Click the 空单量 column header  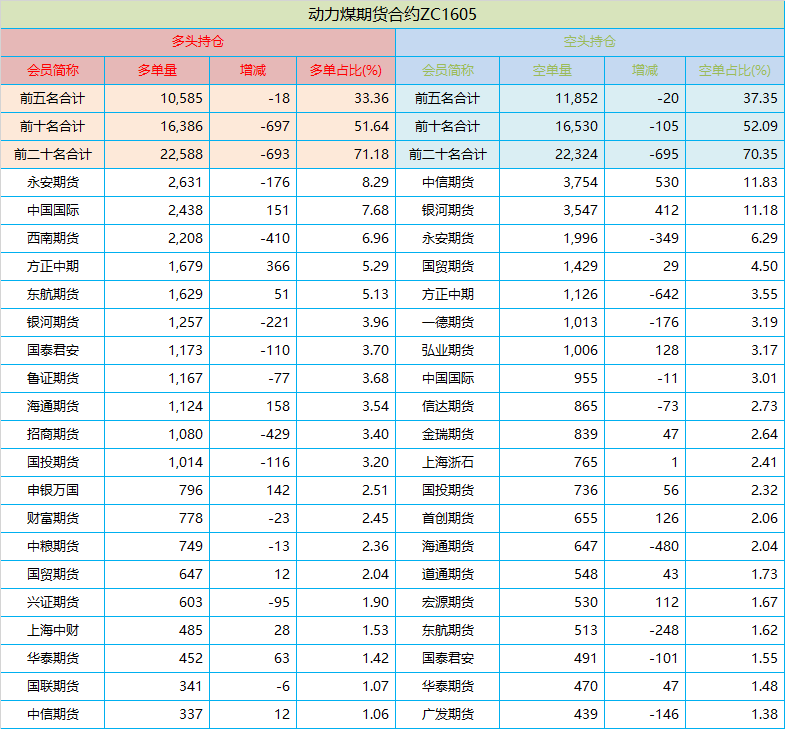coord(552,71)
